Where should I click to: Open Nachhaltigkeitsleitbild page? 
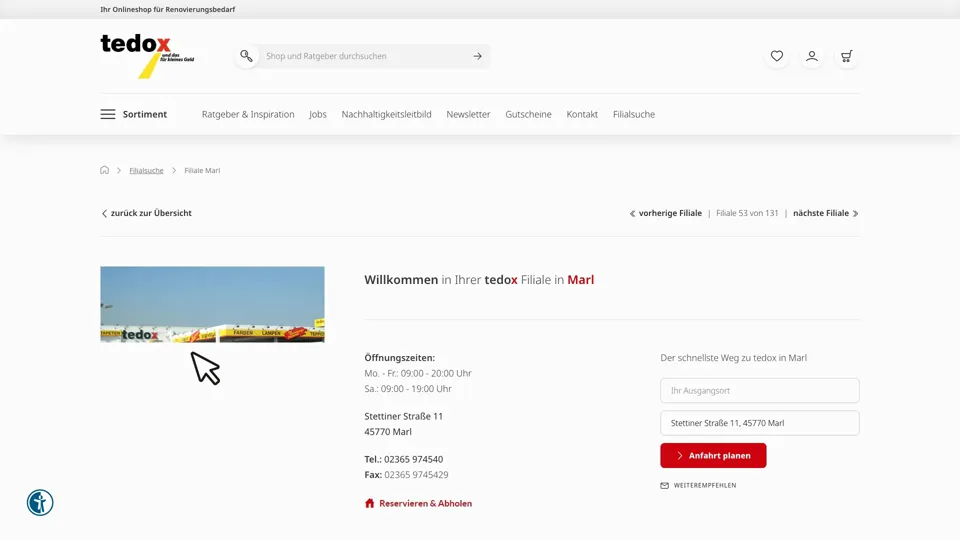386,114
